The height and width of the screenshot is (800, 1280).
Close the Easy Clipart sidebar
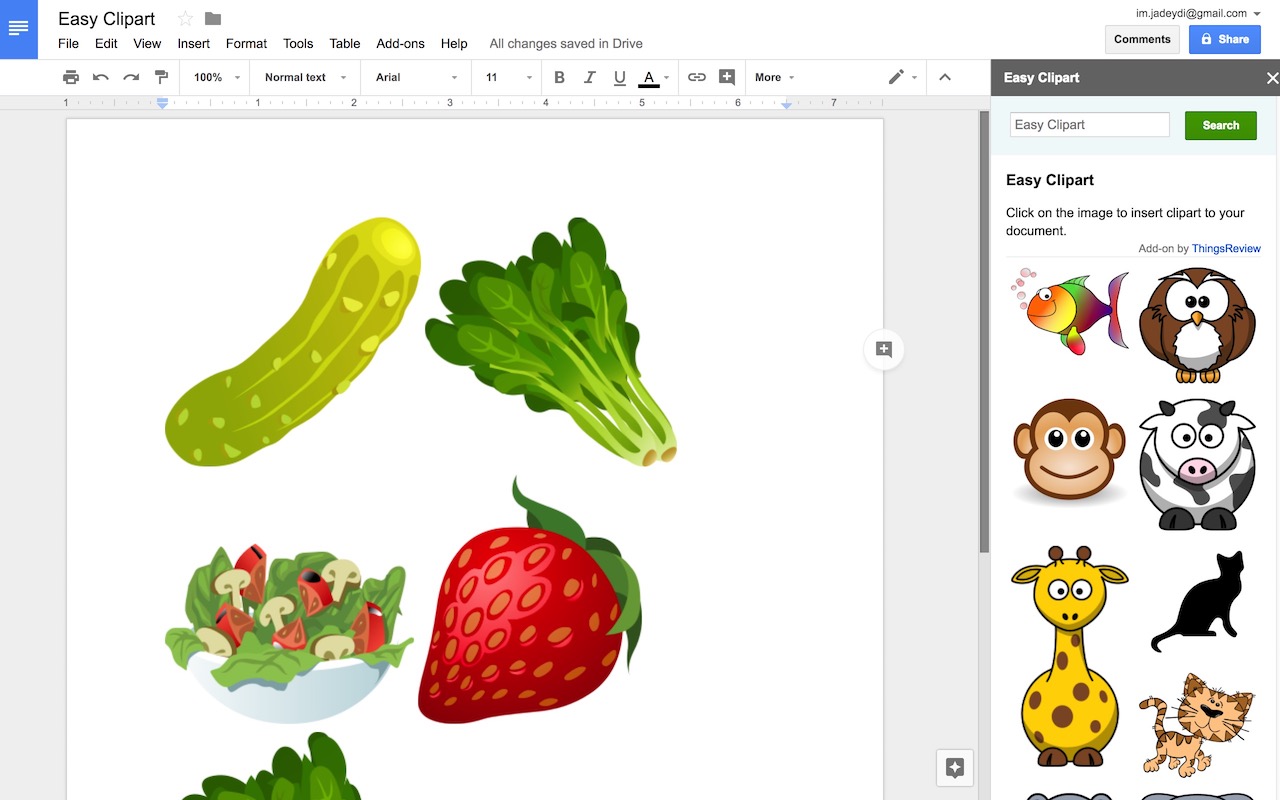[x=1272, y=78]
